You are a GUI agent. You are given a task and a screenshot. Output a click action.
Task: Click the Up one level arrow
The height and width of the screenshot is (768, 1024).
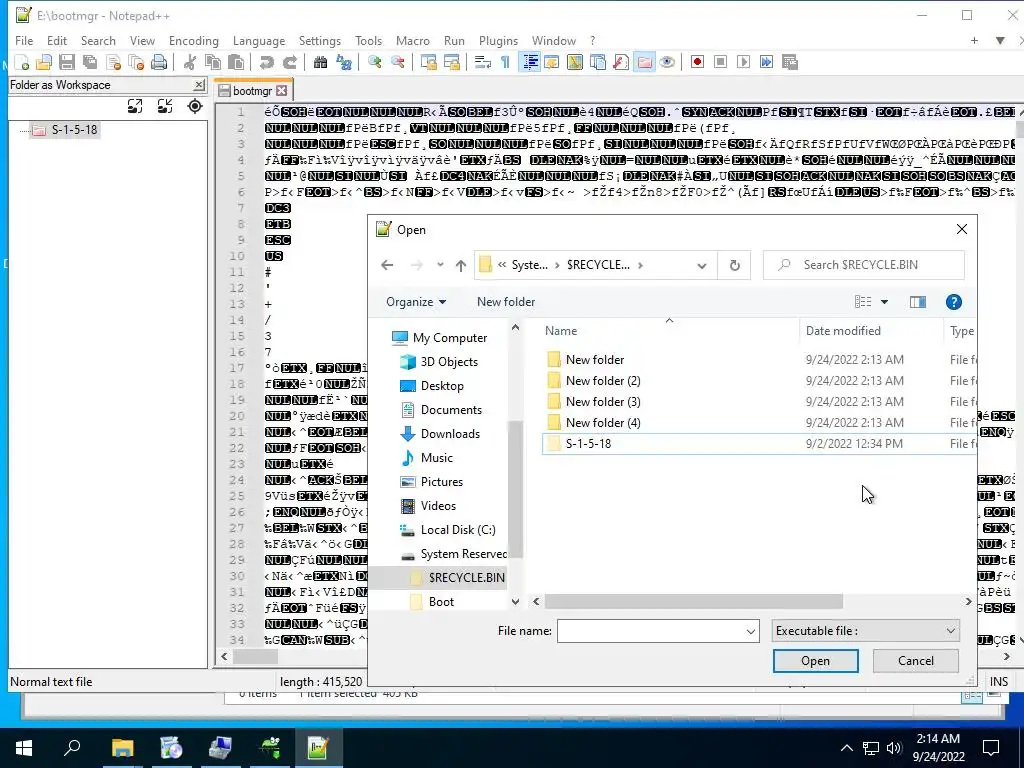(x=461, y=265)
